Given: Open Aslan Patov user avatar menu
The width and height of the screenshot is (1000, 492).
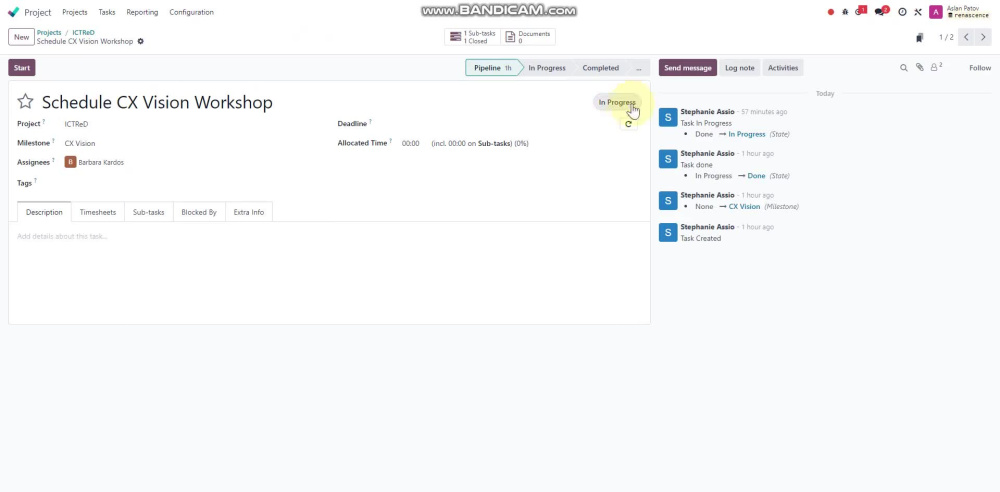Looking at the screenshot, I should 936,12.
